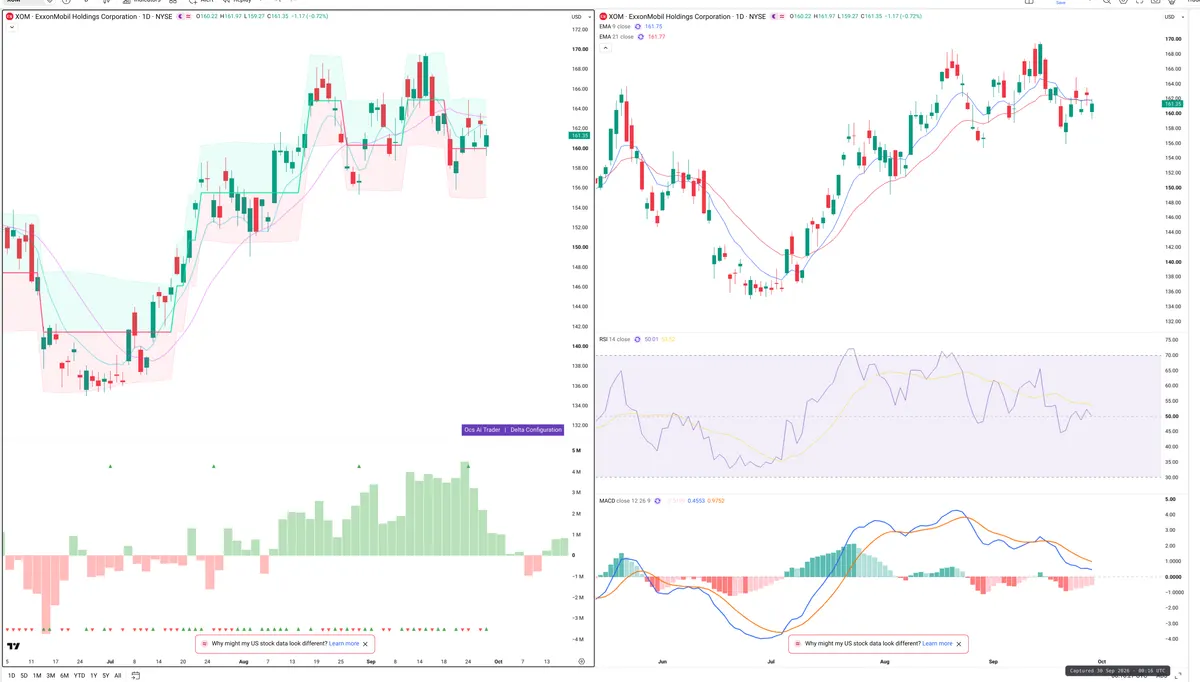Viewport: 1200px width, 682px height.
Task: Set date range to 5Y
Action: coord(105,676)
